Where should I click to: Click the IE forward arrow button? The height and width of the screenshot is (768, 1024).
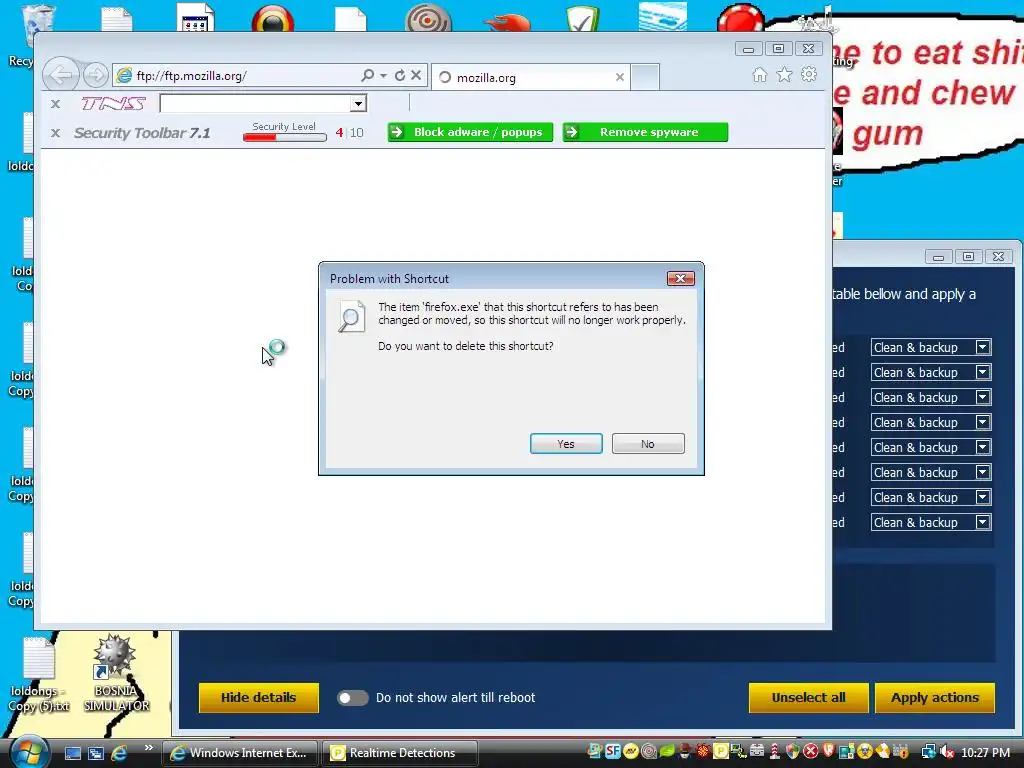pyautogui.click(x=95, y=76)
